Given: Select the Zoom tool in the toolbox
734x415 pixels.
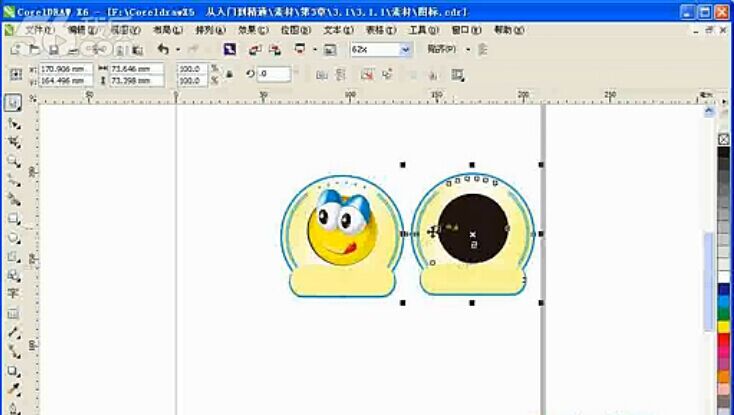Looking at the screenshot, I should click(x=14, y=161).
